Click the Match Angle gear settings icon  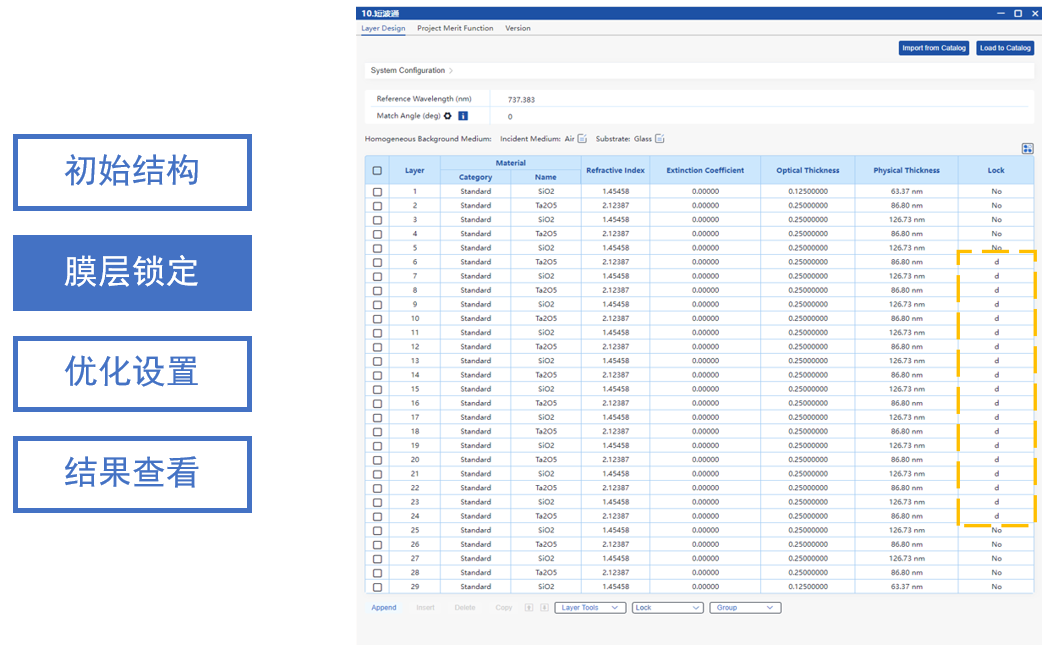[x=448, y=116]
